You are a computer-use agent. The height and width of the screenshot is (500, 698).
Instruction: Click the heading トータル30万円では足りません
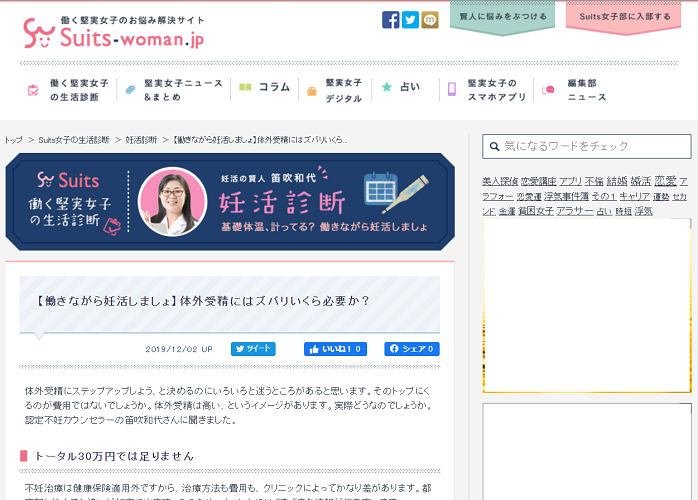(x=114, y=456)
